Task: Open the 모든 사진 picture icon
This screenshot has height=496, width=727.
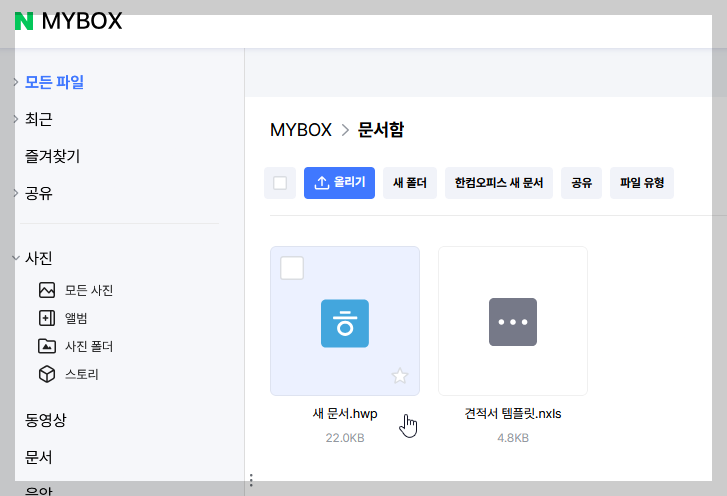Action: 47,290
